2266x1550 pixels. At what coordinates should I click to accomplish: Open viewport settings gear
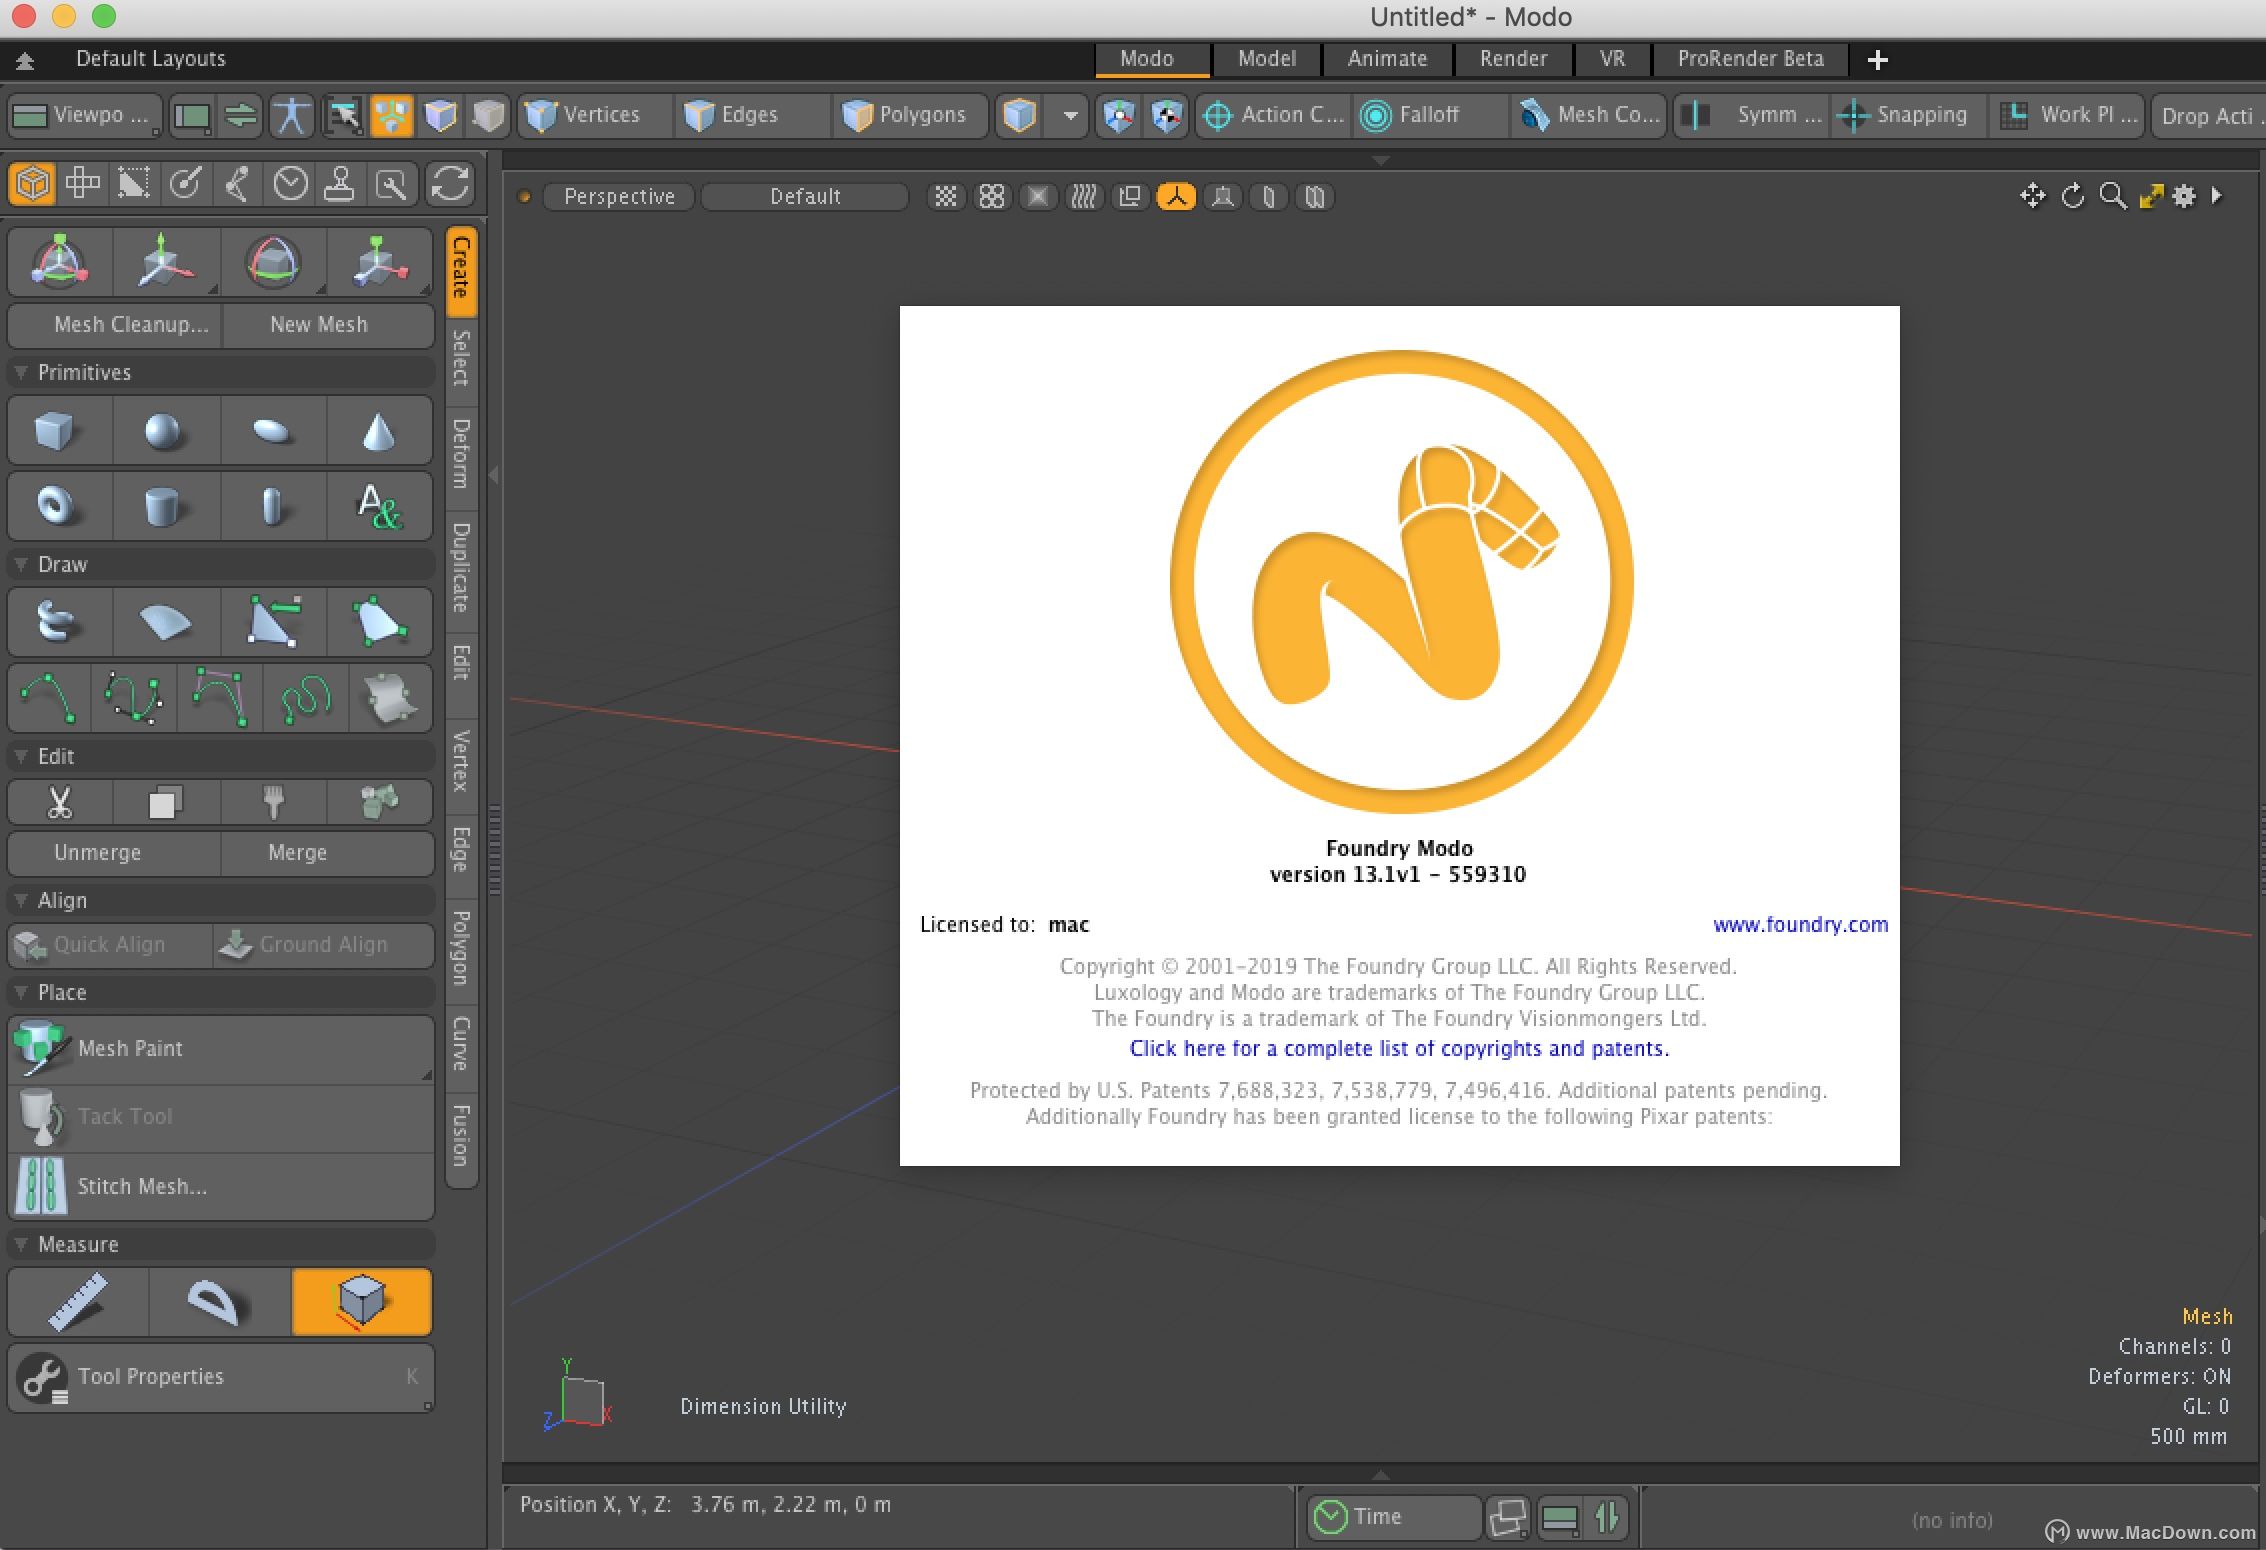point(2184,196)
